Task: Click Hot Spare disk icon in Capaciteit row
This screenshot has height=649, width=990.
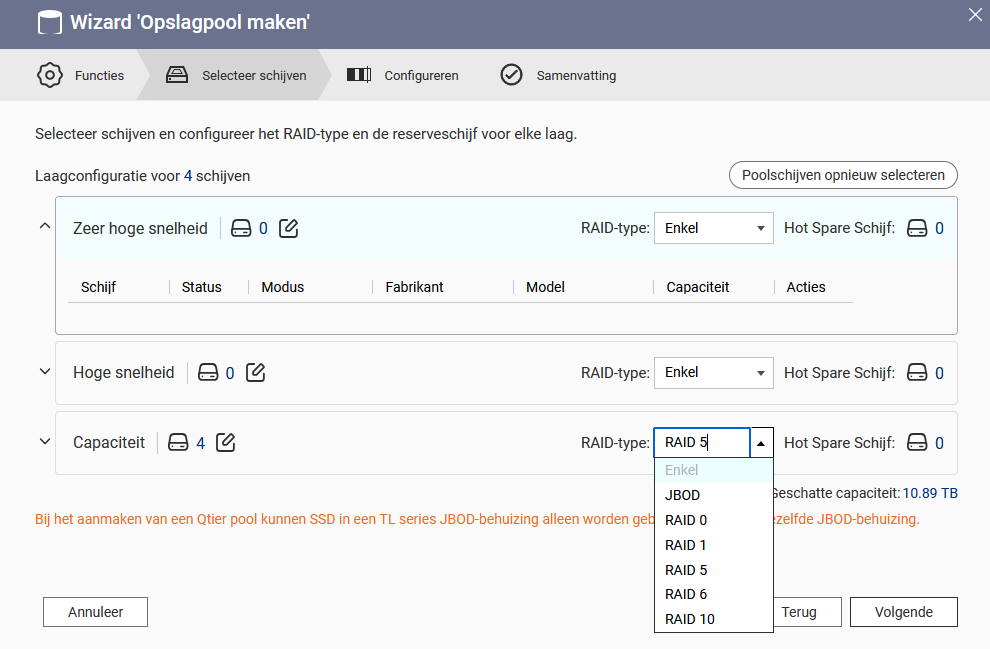Action: pyautogui.click(x=917, y=443)
